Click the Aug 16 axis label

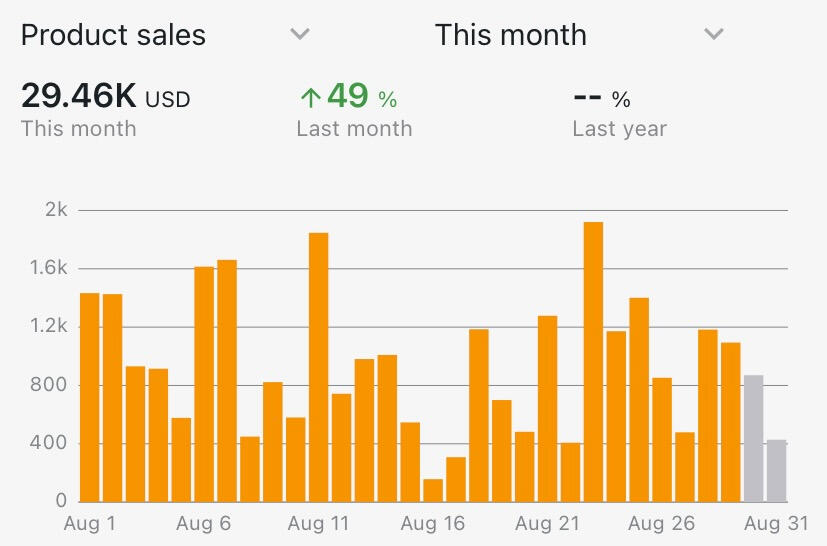(x=433, y=523)
